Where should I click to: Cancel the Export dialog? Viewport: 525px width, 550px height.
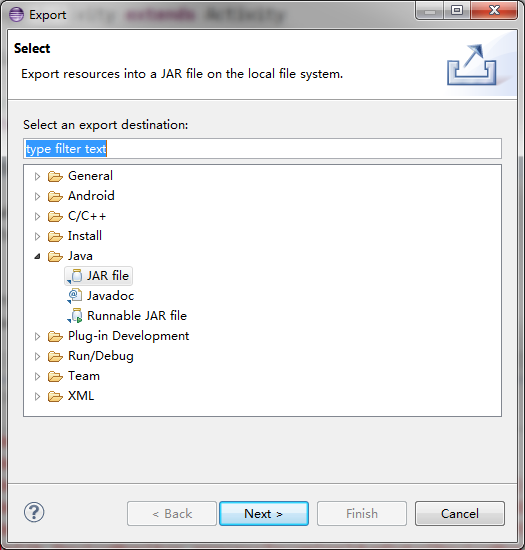(x=460, y=514)
